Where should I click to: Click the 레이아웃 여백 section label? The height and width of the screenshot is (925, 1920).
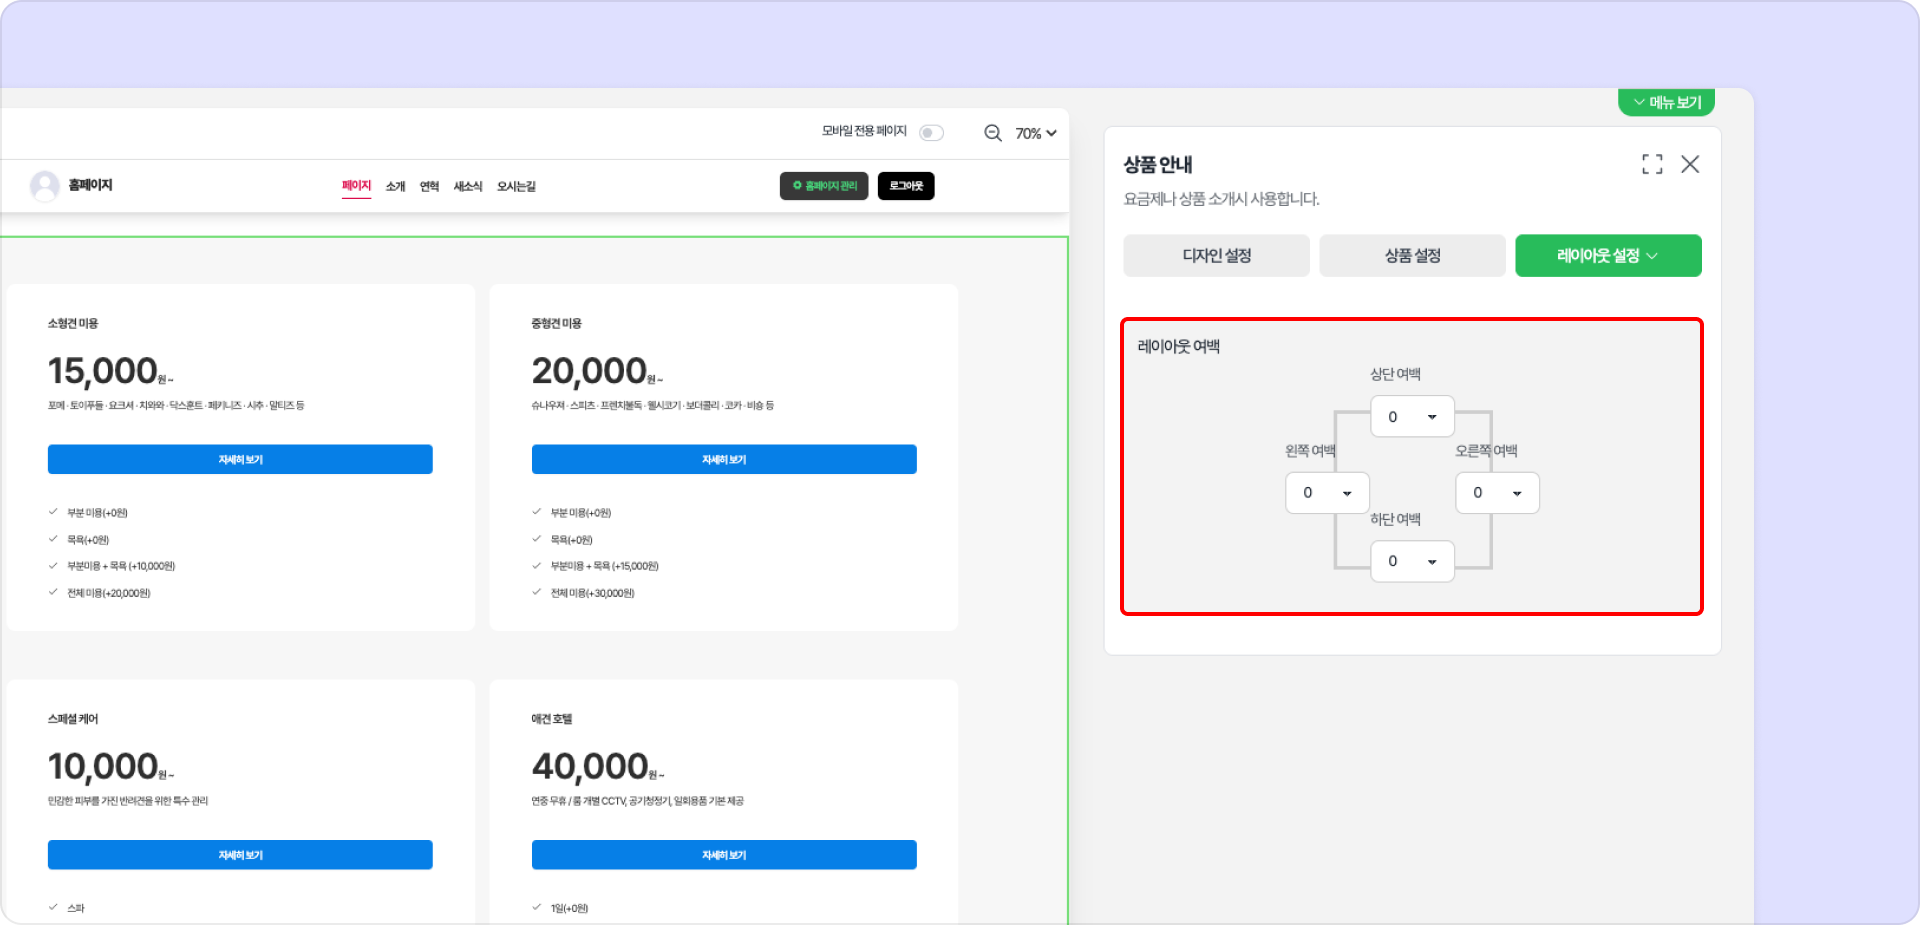click(x=1179, y=346)
